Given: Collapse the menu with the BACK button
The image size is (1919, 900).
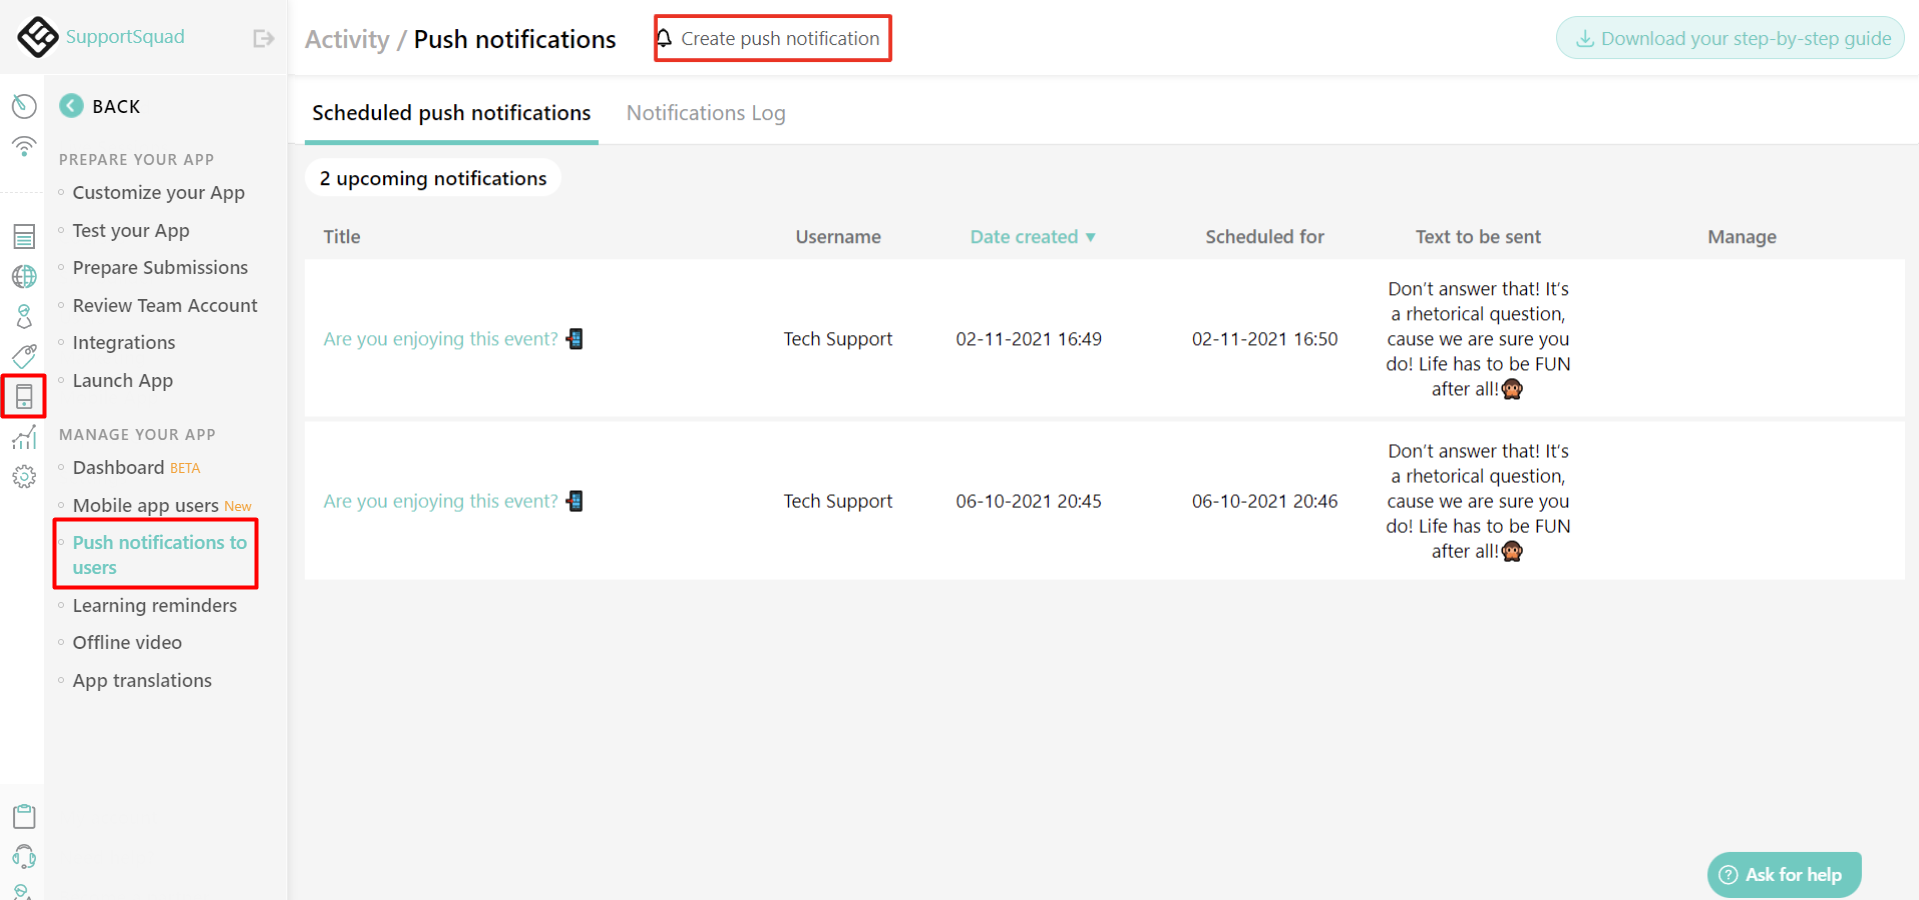Looking at the screenshot, I should (100, 106).
